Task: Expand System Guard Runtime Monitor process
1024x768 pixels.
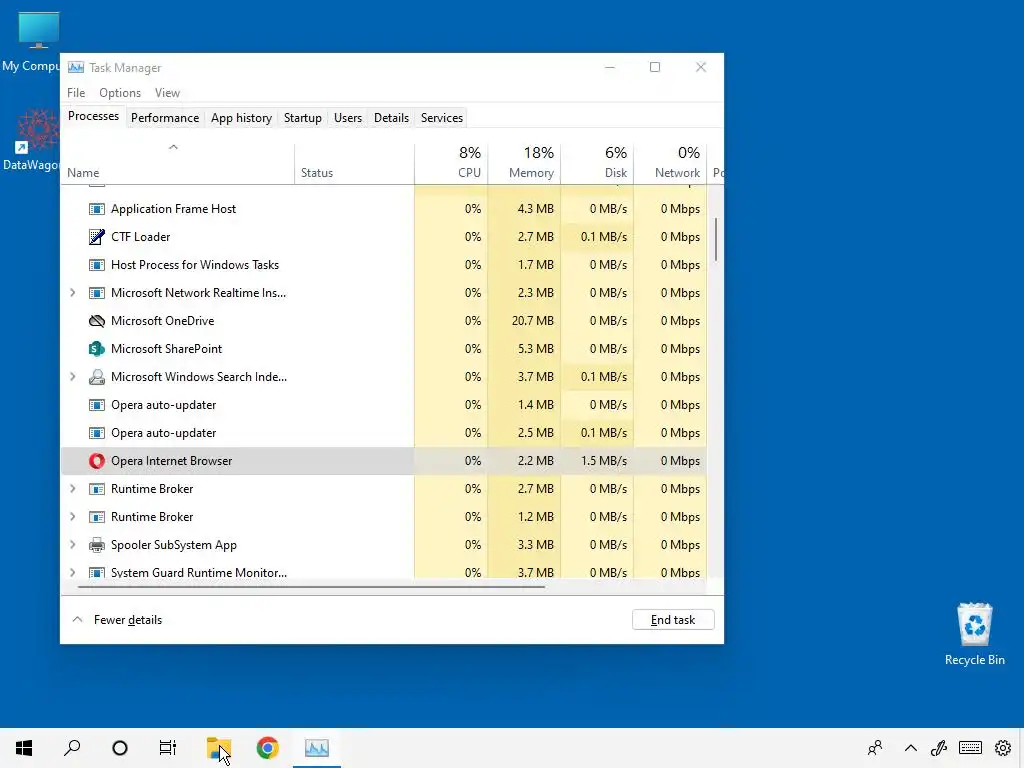Action: point(72,573)
